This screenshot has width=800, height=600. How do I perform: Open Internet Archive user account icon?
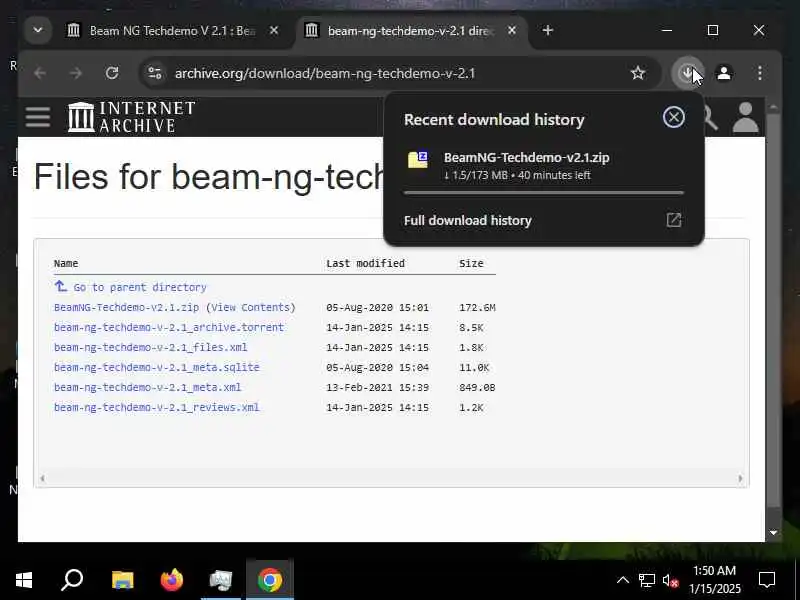pyautogui.click(x=745, y=117)
